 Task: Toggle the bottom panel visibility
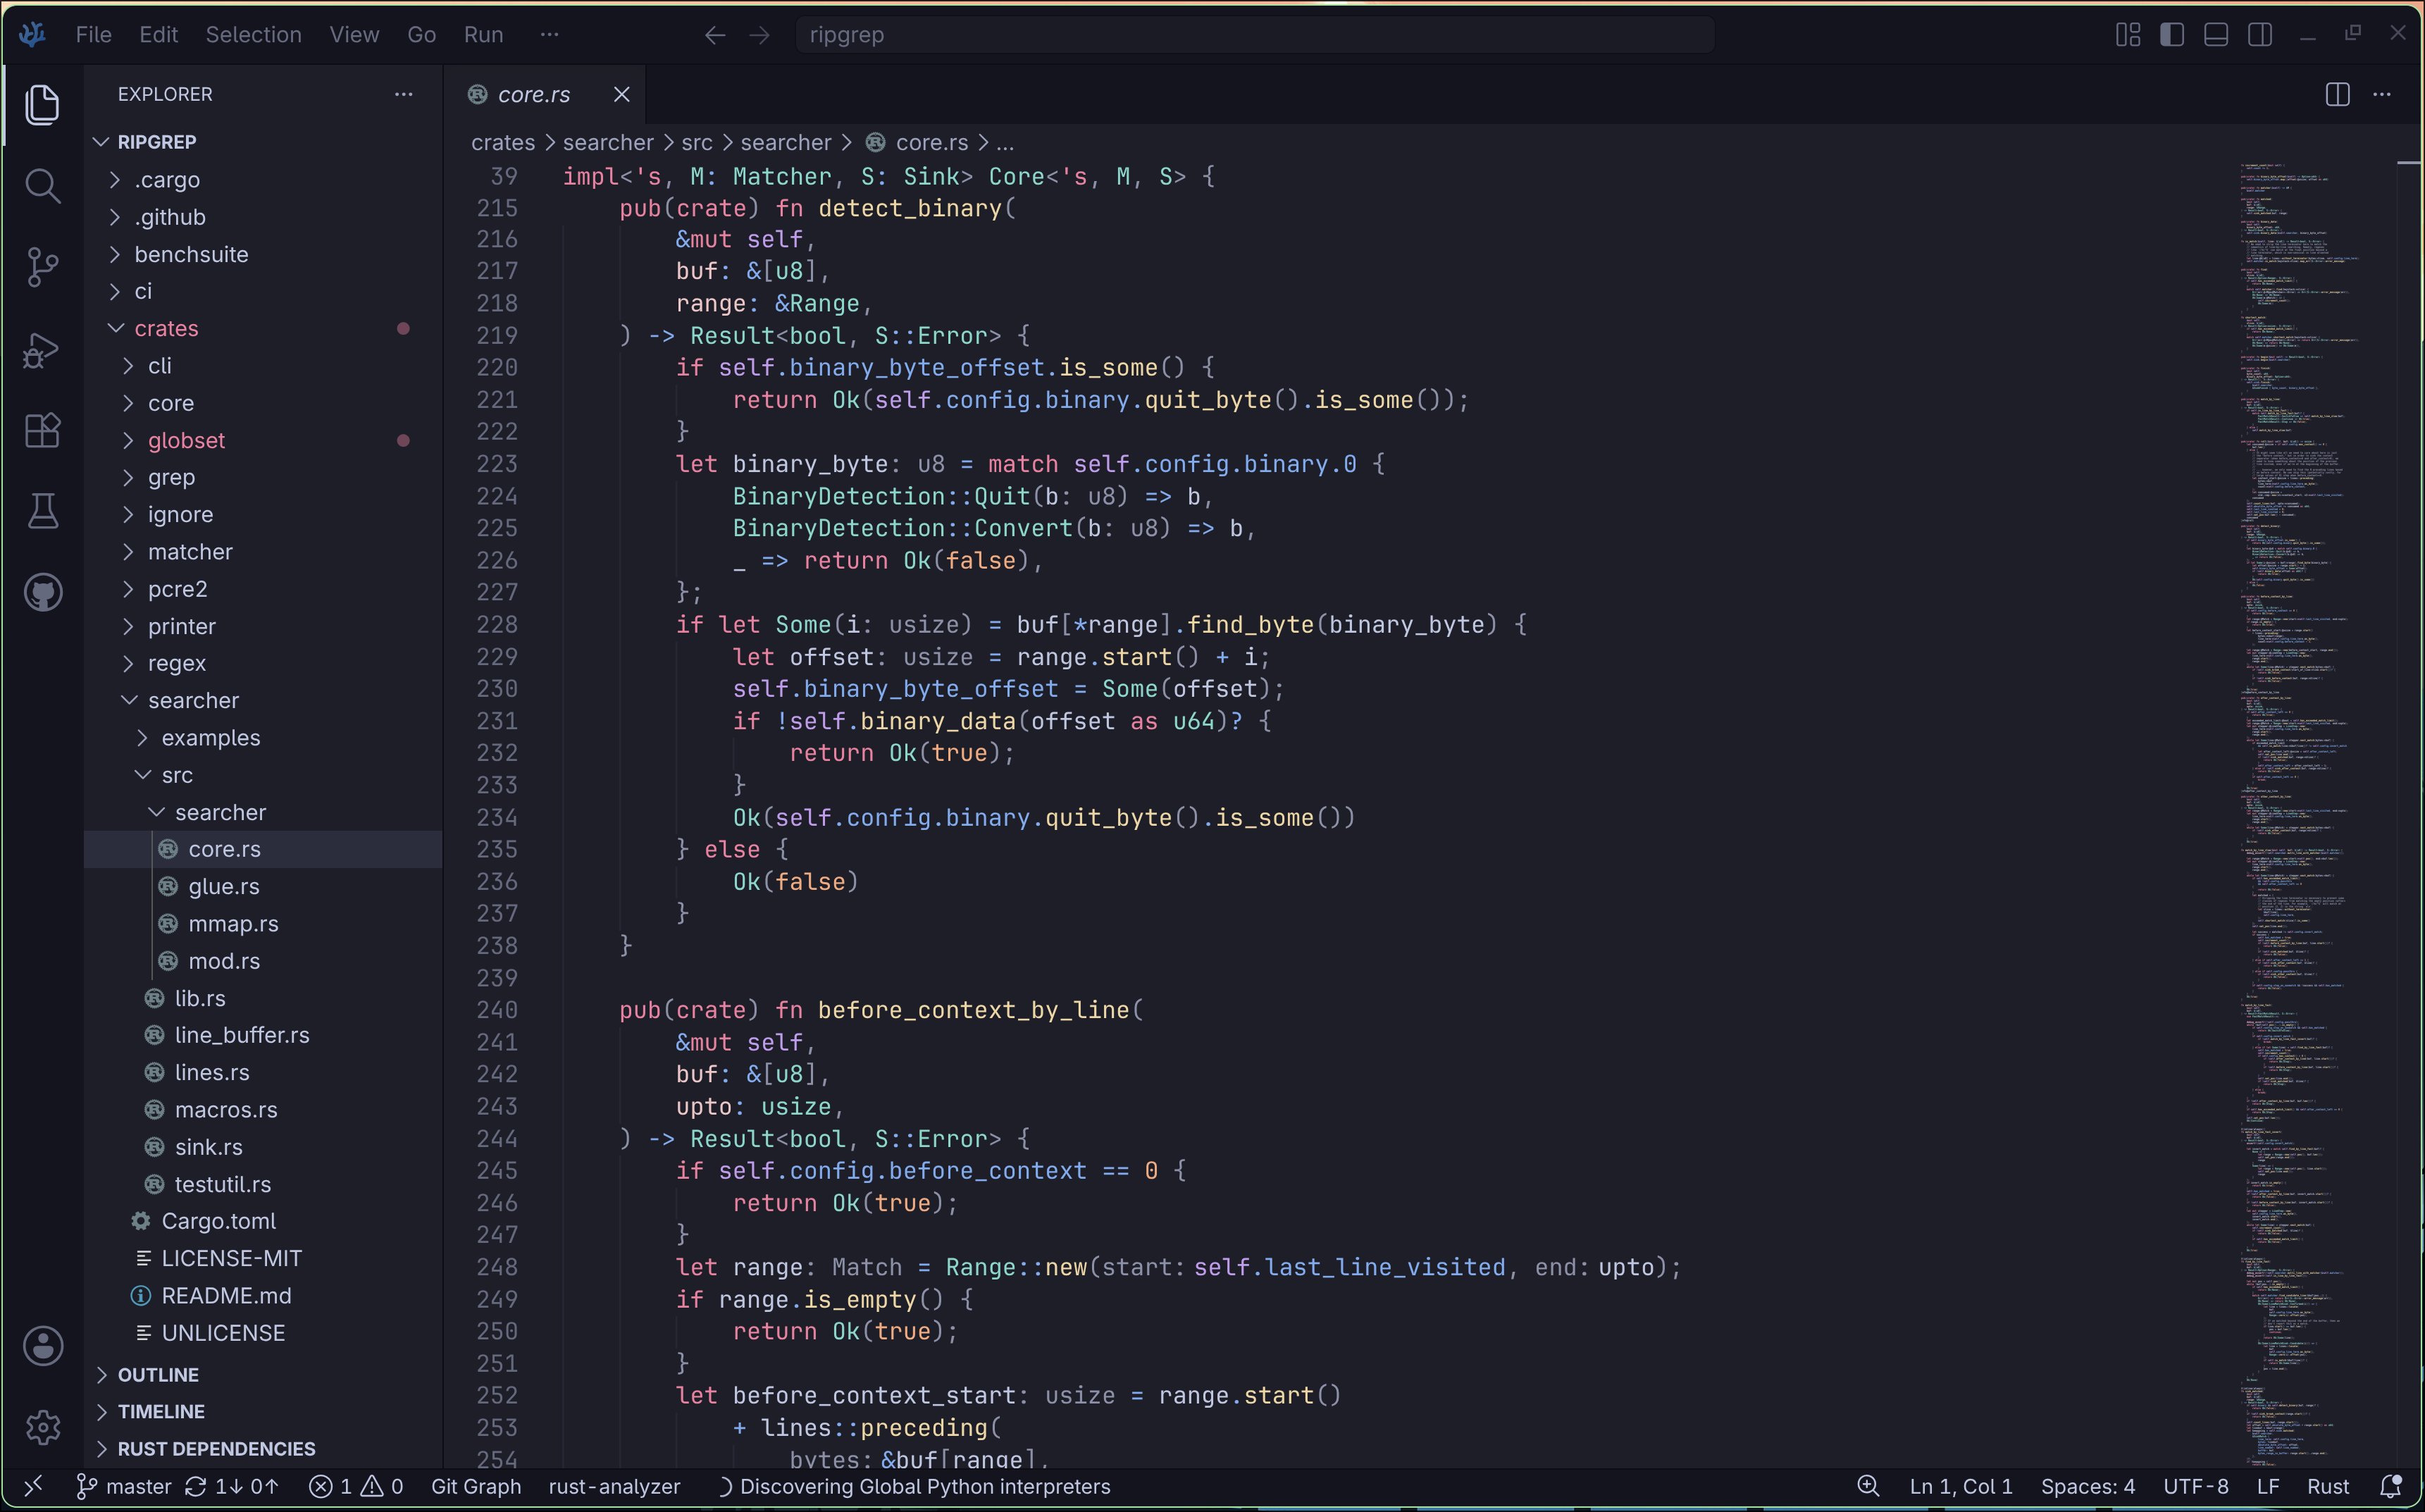point(2215,35)
